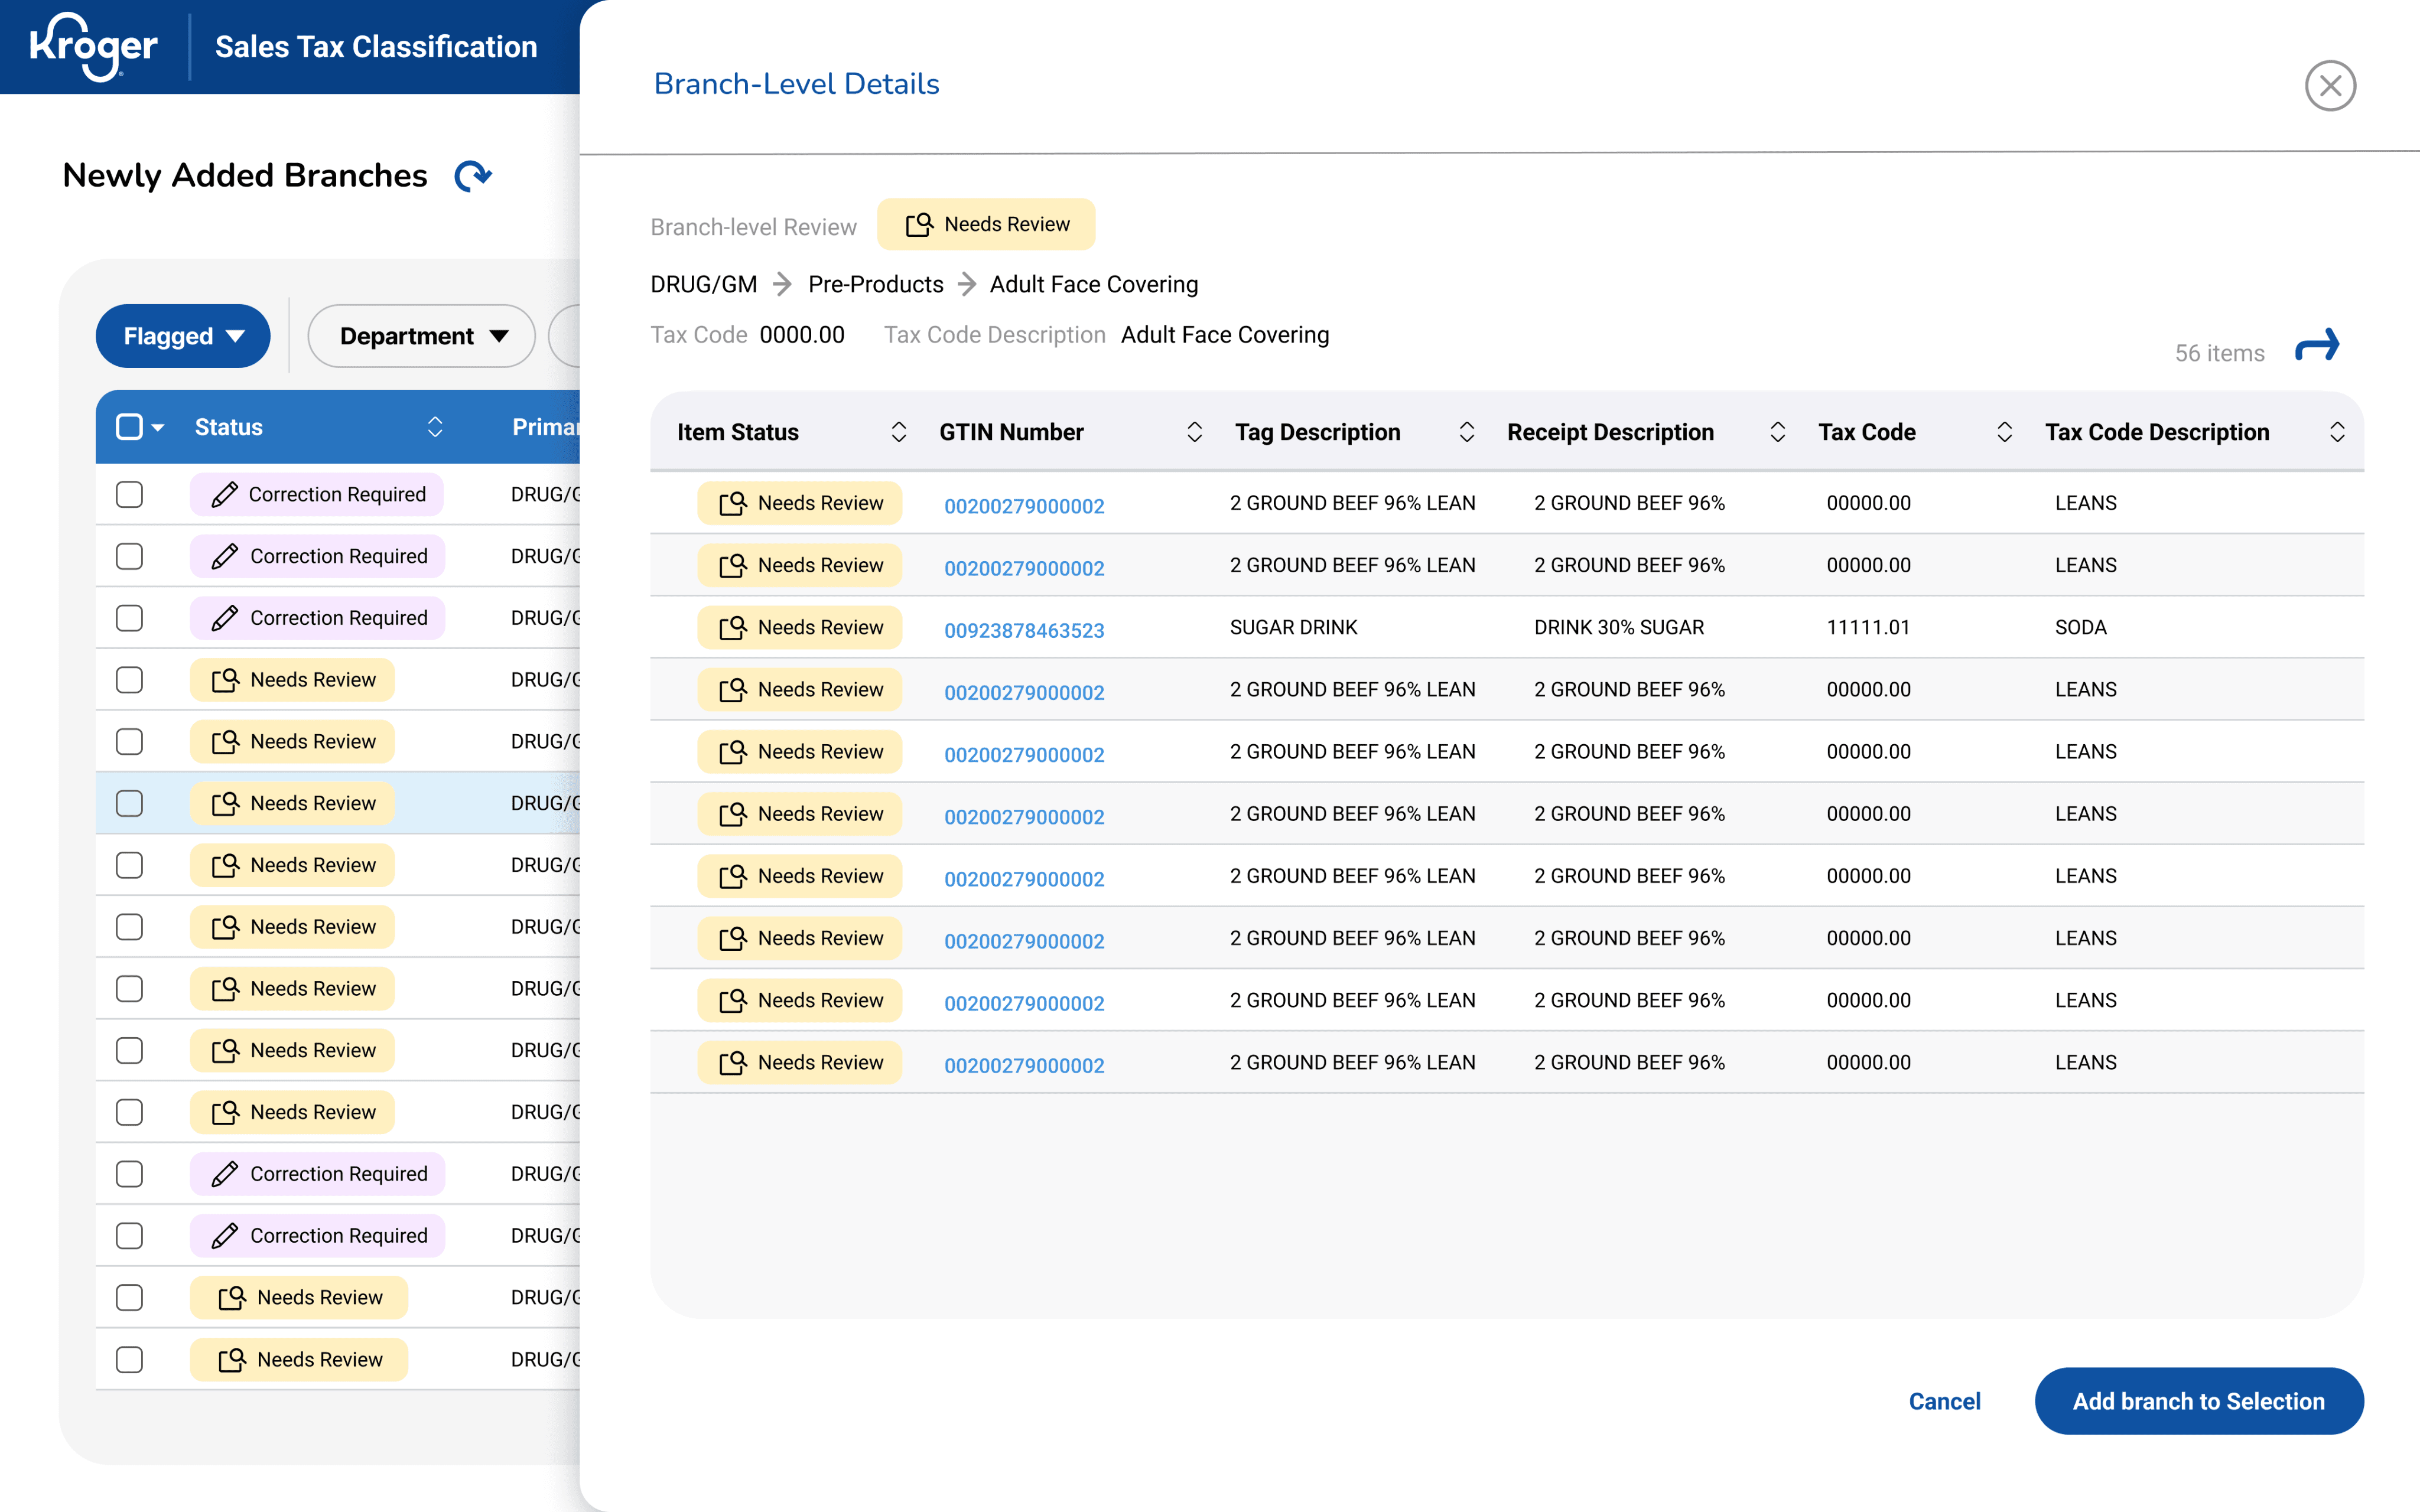Open GTIN link 00923878463523
The image size is (2420, 1512).
(1024, 630)
